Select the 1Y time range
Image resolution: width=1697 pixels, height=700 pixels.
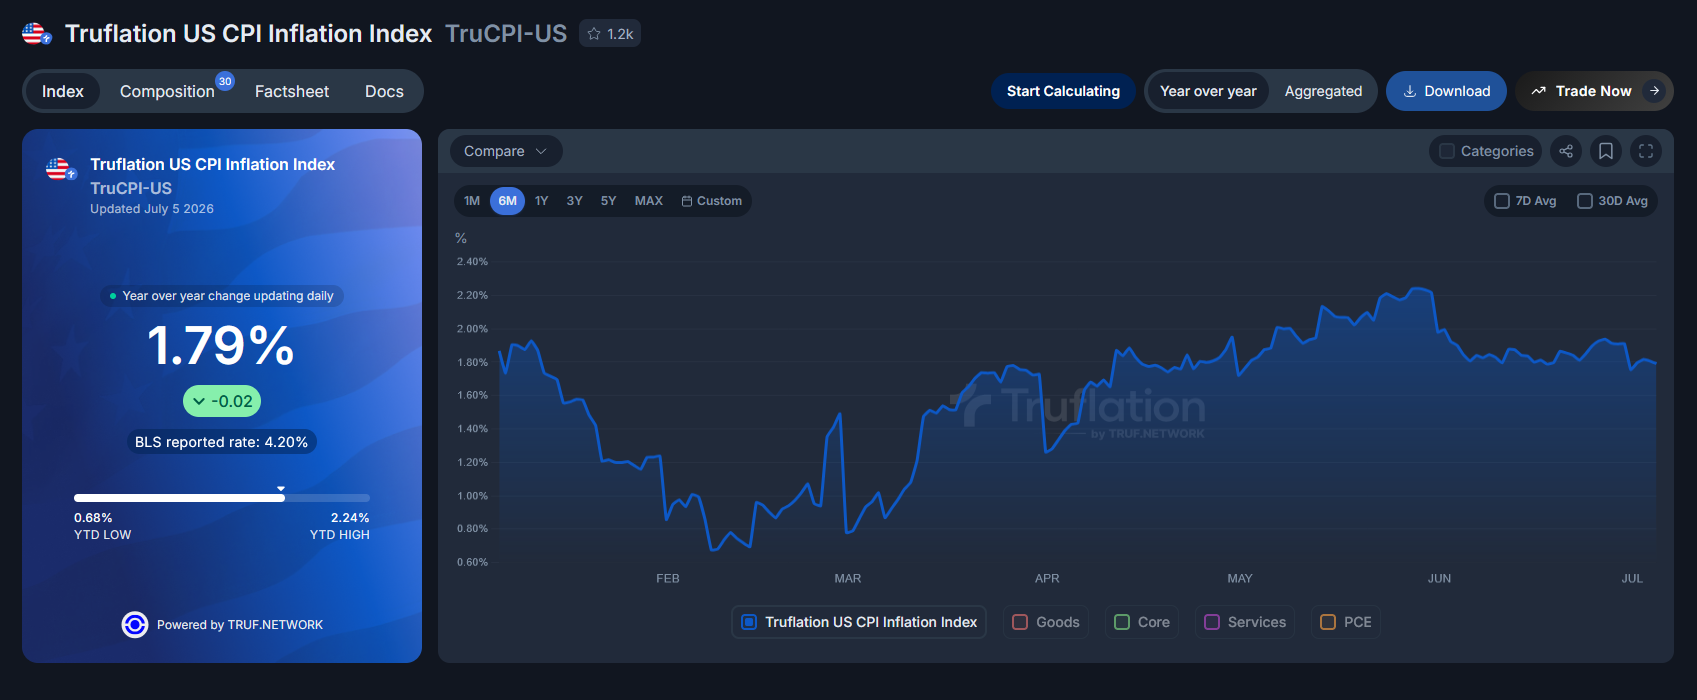point(541,201)
